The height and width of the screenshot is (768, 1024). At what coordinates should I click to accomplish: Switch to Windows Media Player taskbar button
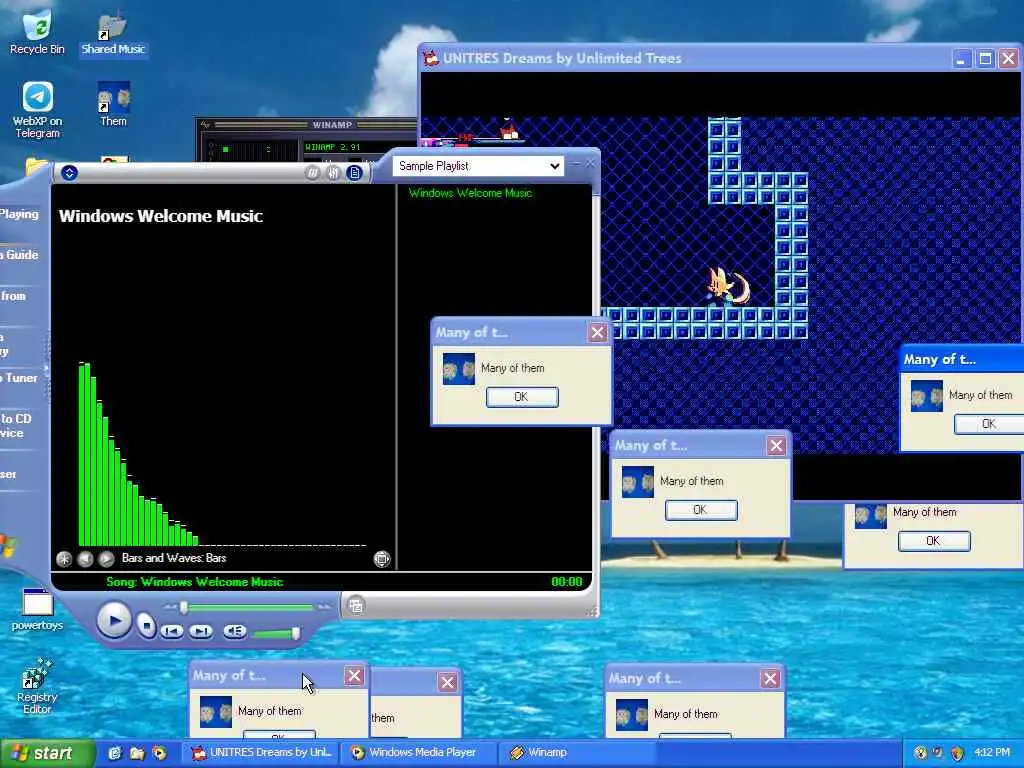tap(420, 753)
